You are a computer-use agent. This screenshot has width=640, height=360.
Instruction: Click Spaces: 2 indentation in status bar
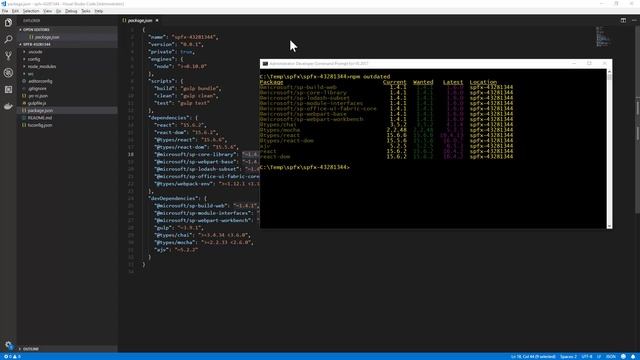point(568,357)
